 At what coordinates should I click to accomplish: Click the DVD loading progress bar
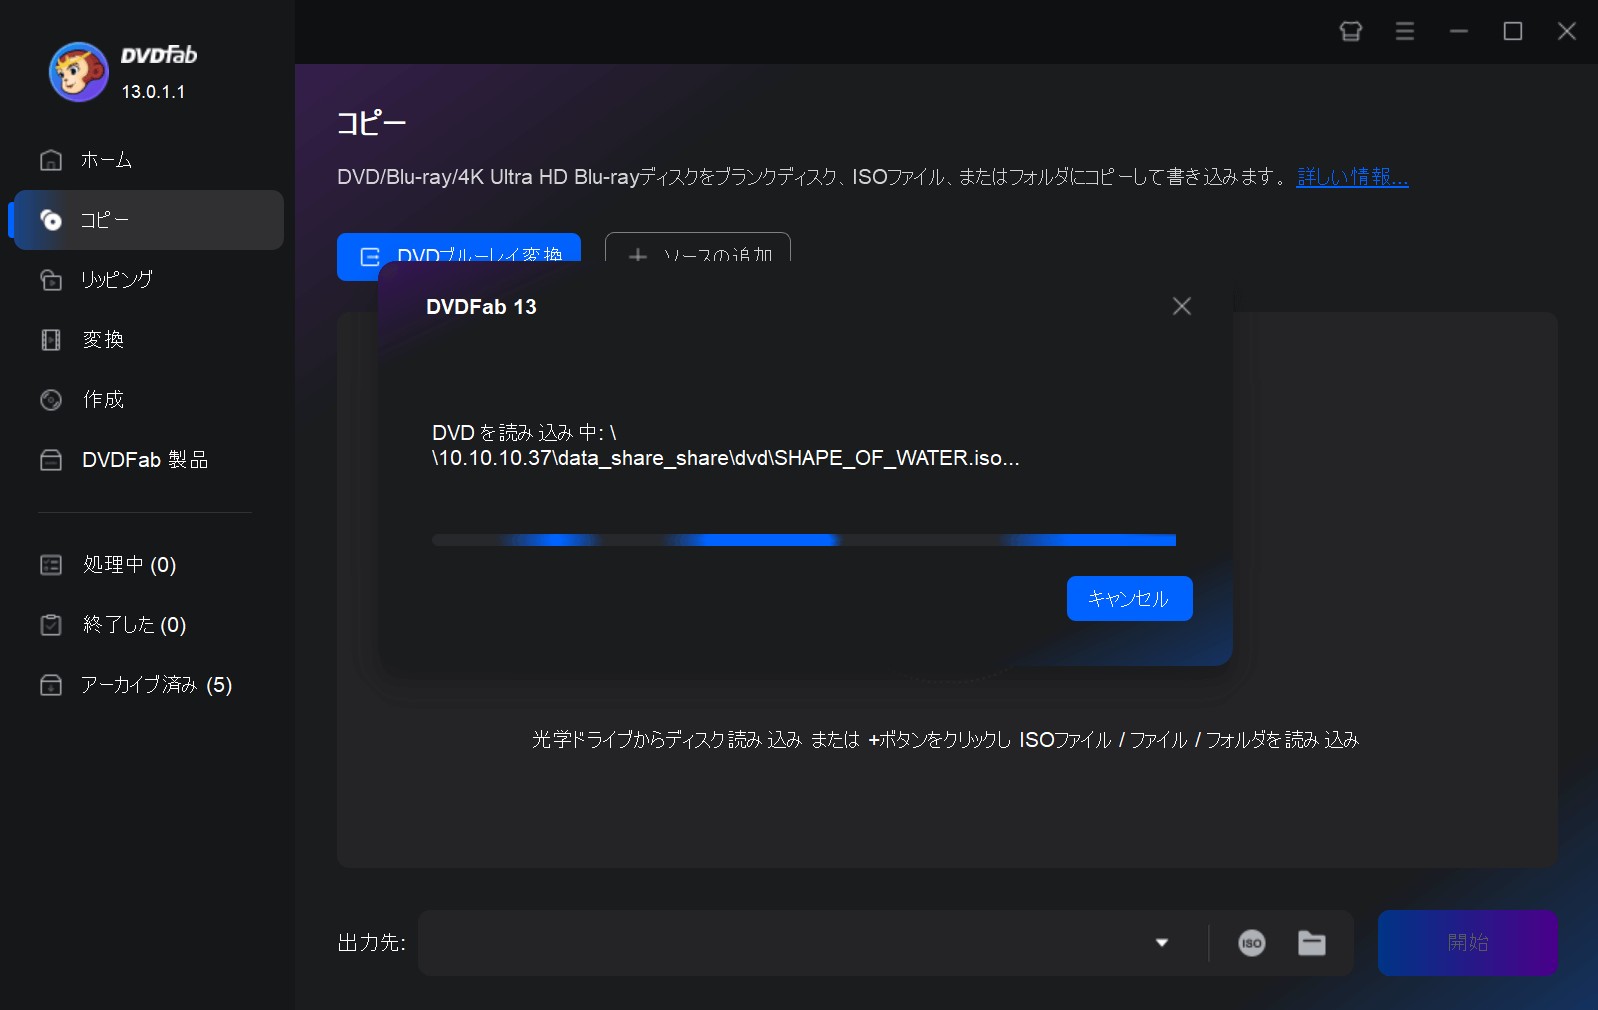coord(804,540)
